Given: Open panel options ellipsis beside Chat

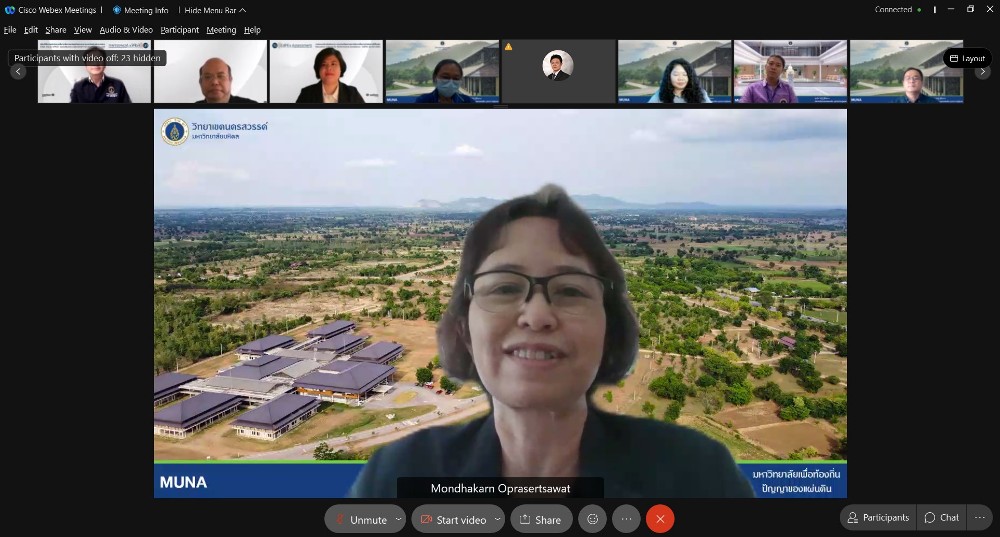Looking at the screenshot, I should click(x=979, y=517).
